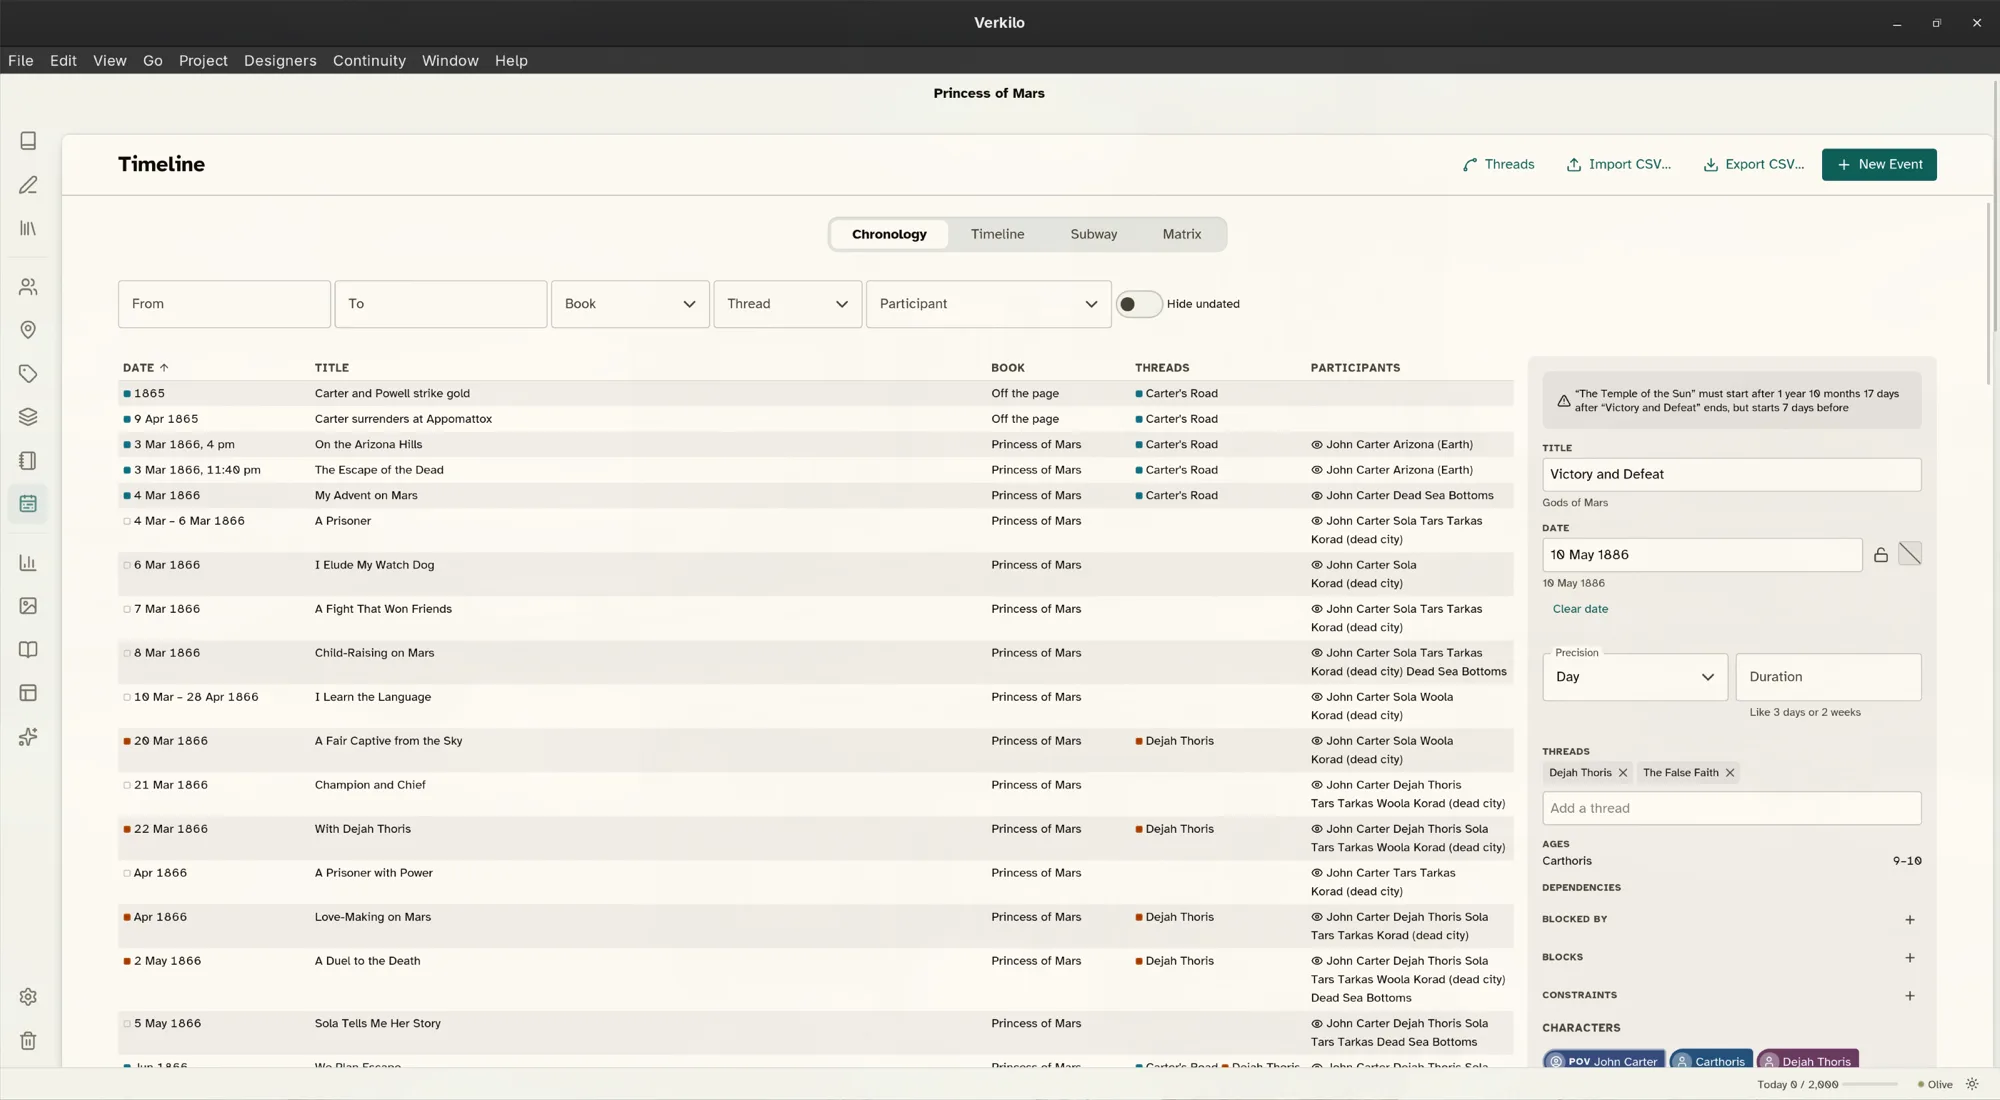Open the open-book icon in sidebar
Image resolution: width=2000 pixels, height=1100 pixels.
point(28,650)
